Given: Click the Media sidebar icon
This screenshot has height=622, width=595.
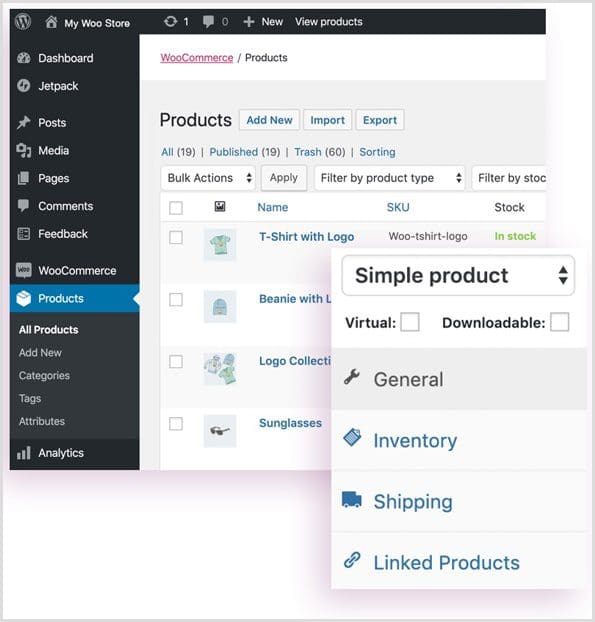Looking at the screenshot, I should [24, 150].
